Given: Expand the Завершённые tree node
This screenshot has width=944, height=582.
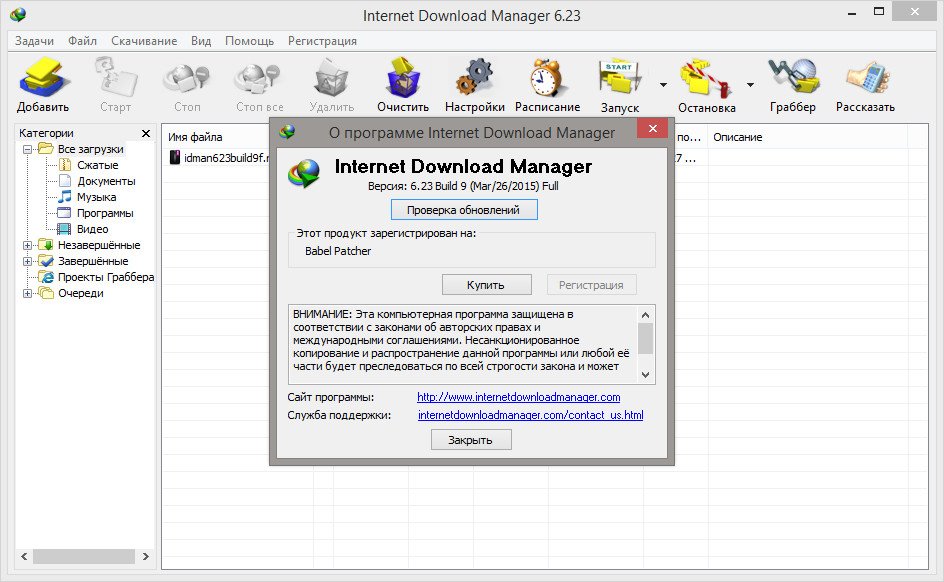Looking at the screenshot, I should coord(28,262).
